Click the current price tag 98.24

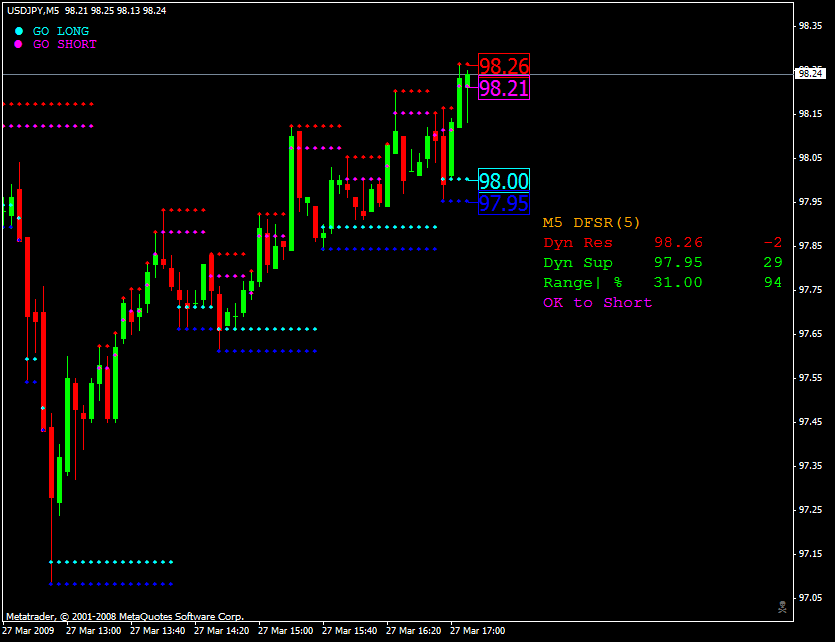(x=811, y=73)
